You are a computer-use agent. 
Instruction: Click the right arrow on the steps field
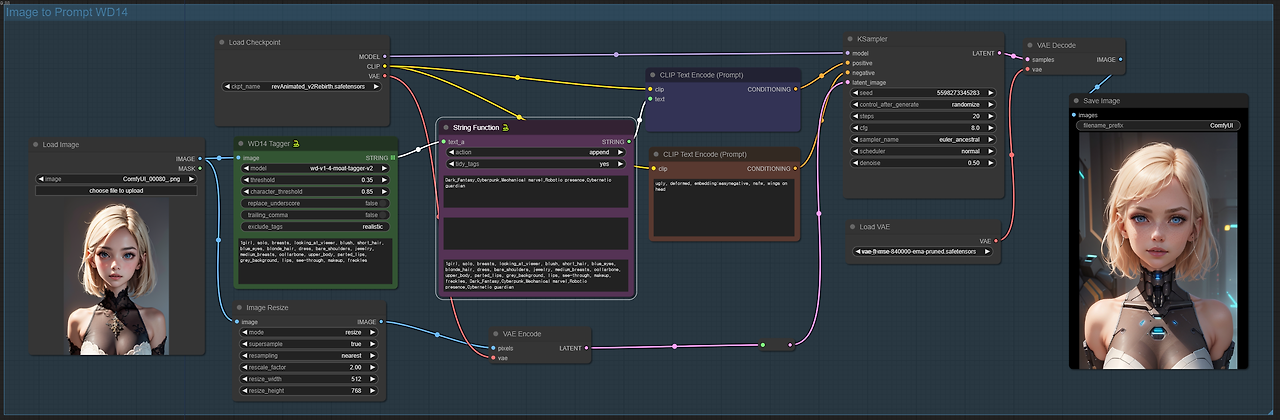[990, 116]
